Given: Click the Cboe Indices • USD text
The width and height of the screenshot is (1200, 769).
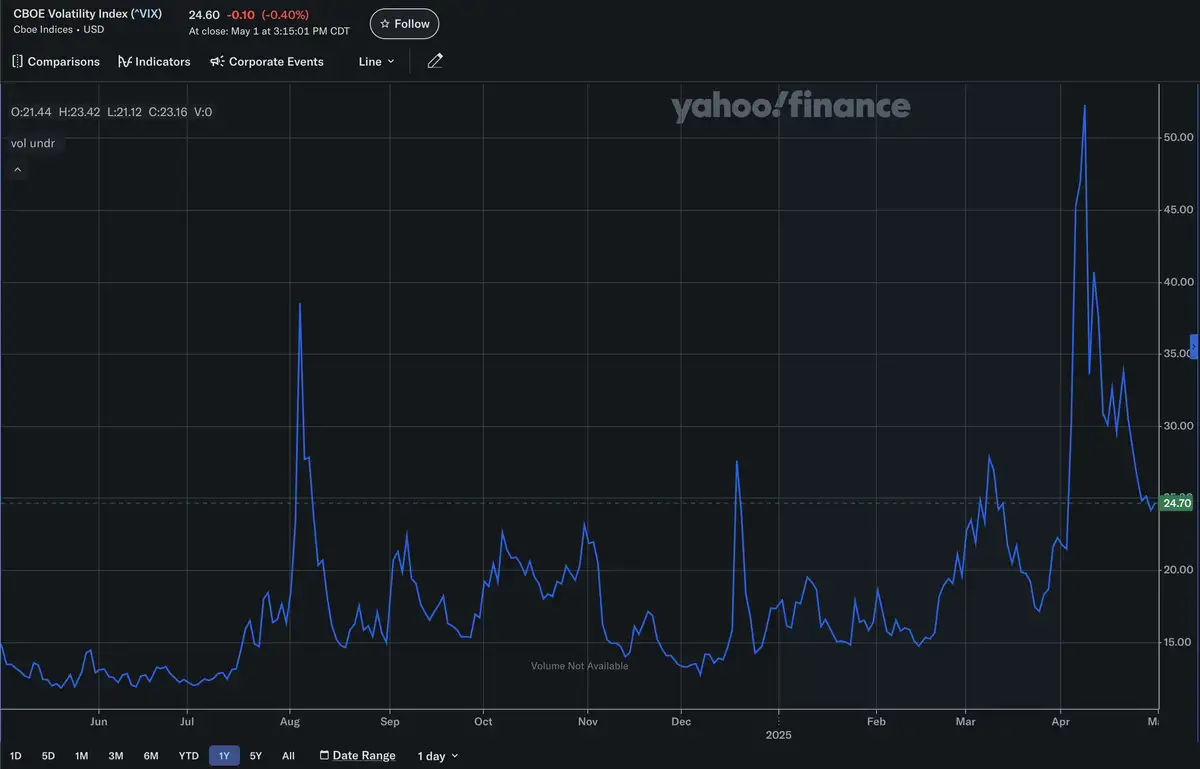Looking at the screenshot, I should click(59, 30).
